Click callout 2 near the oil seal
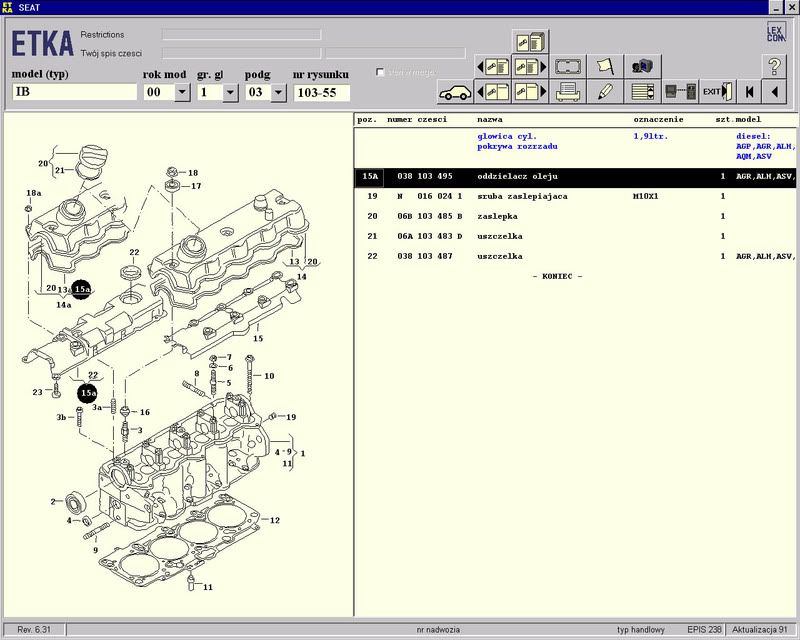This screenshot has width=800, height=640. (x=53, y=502)
